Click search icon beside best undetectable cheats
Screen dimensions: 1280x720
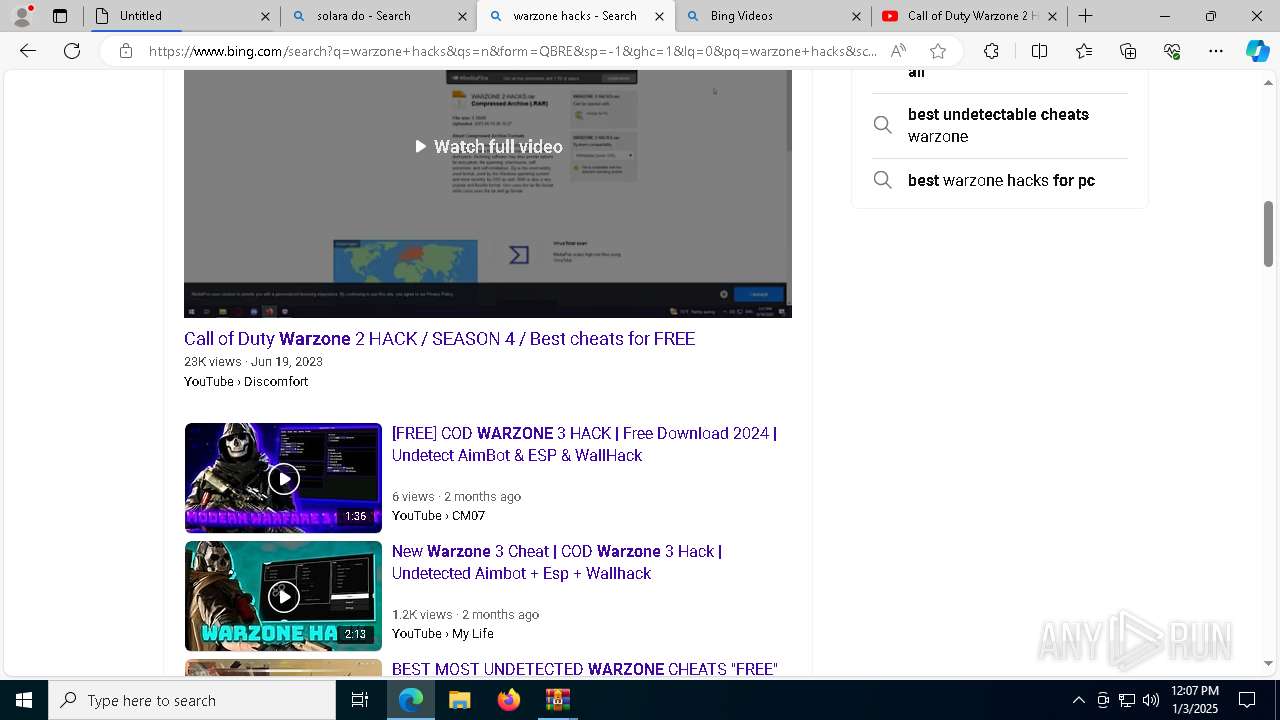[882, 125]
